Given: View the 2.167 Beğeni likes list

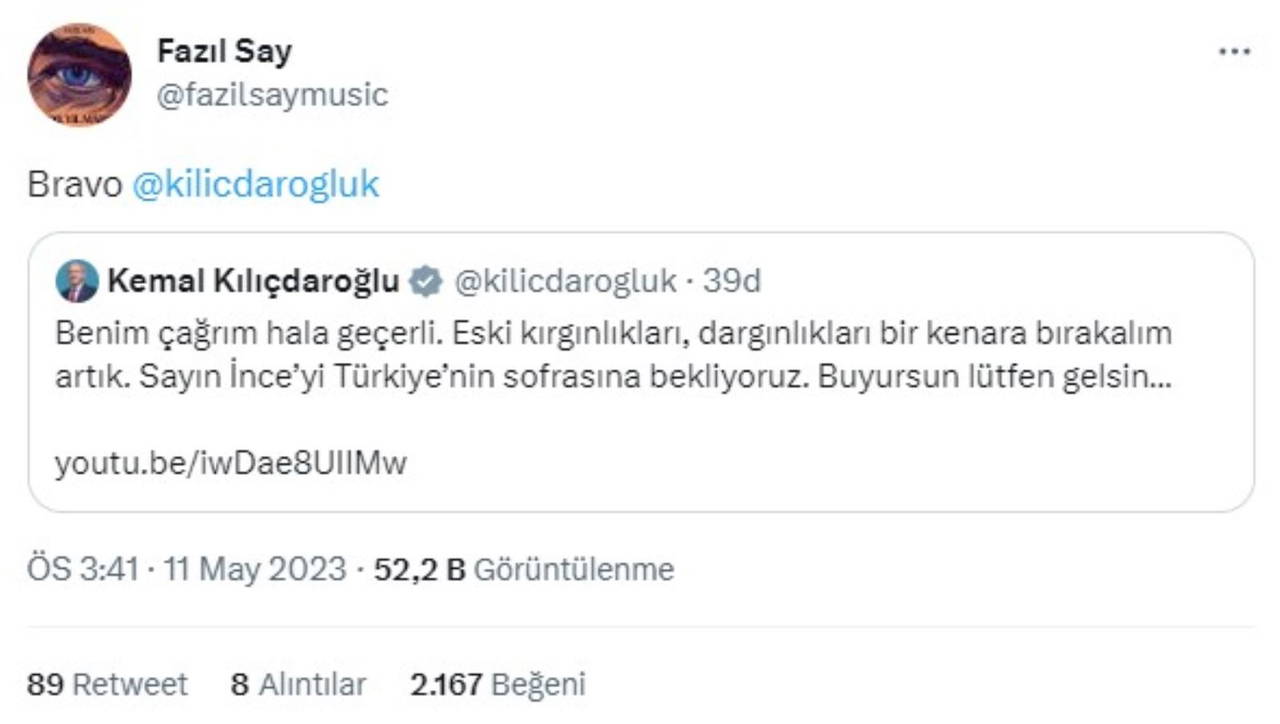Looking at the screenshot, I should [497, 684].
